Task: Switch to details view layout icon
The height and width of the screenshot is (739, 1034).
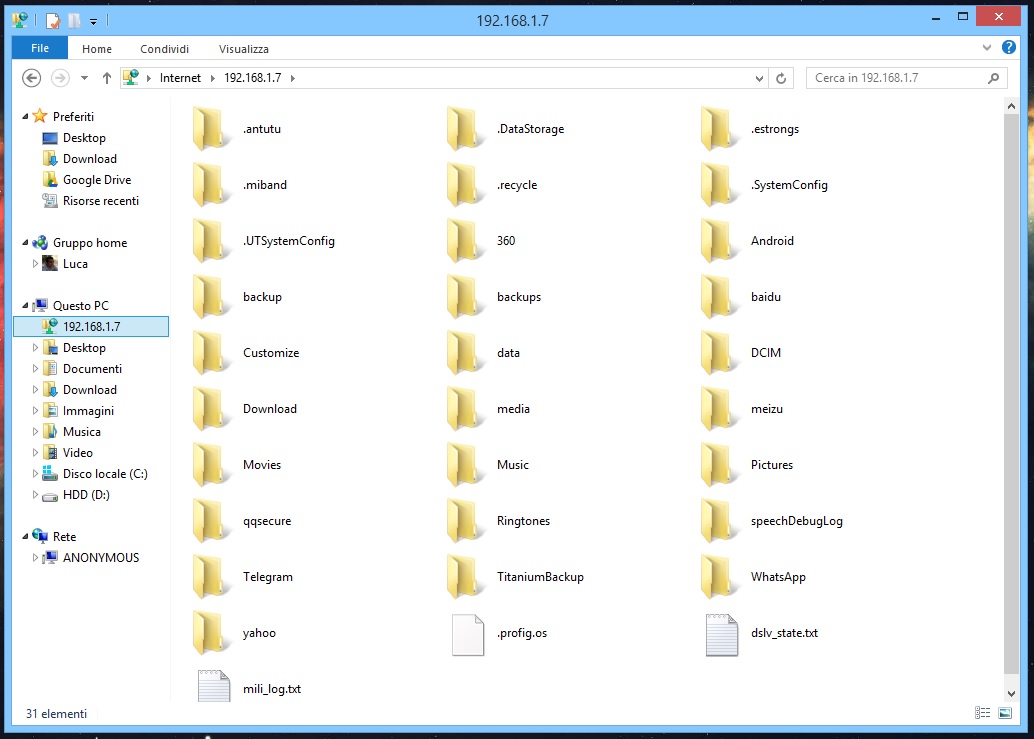Action: [983, 713]
